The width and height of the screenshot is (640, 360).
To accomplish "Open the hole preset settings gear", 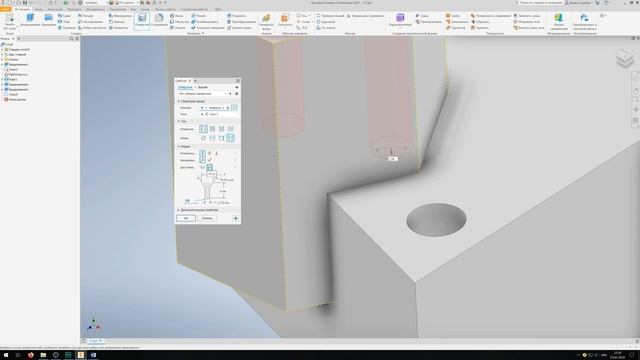I will pyautogui.click(x=237, y=93).
